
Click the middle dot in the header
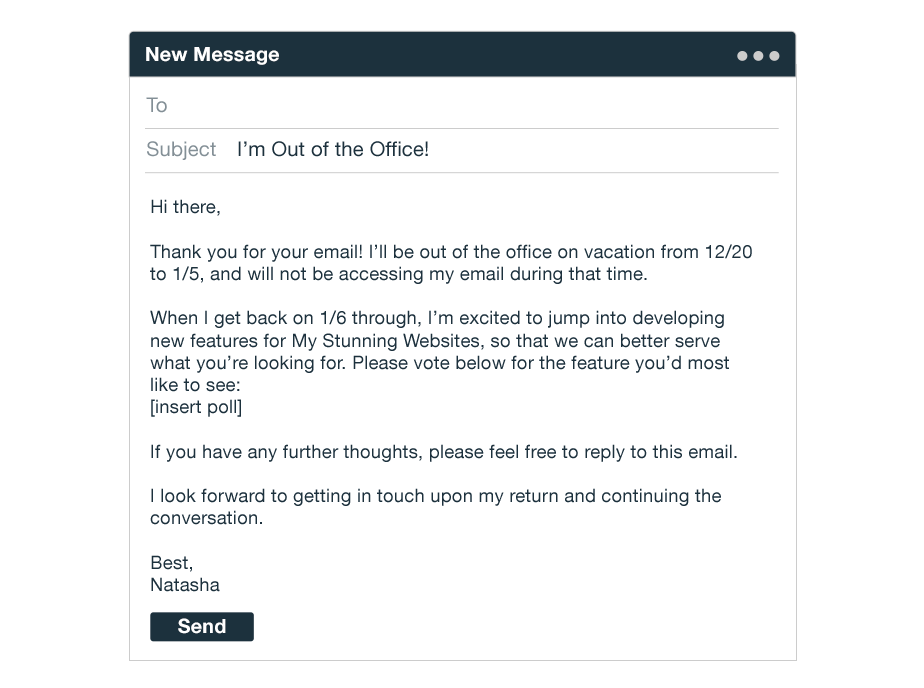point(758,56)
